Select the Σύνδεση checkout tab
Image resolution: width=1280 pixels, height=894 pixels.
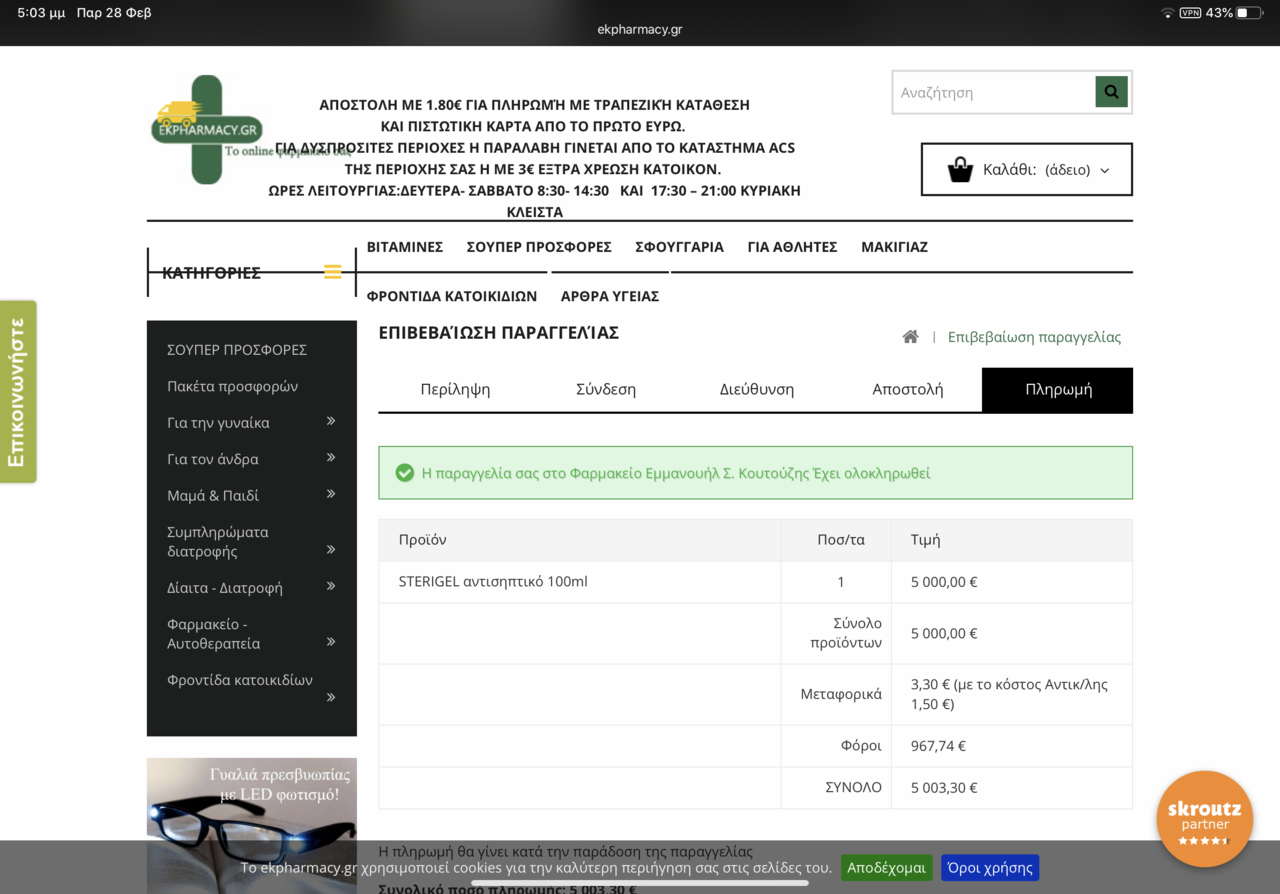pyautogui.click(x=606, y=389)
